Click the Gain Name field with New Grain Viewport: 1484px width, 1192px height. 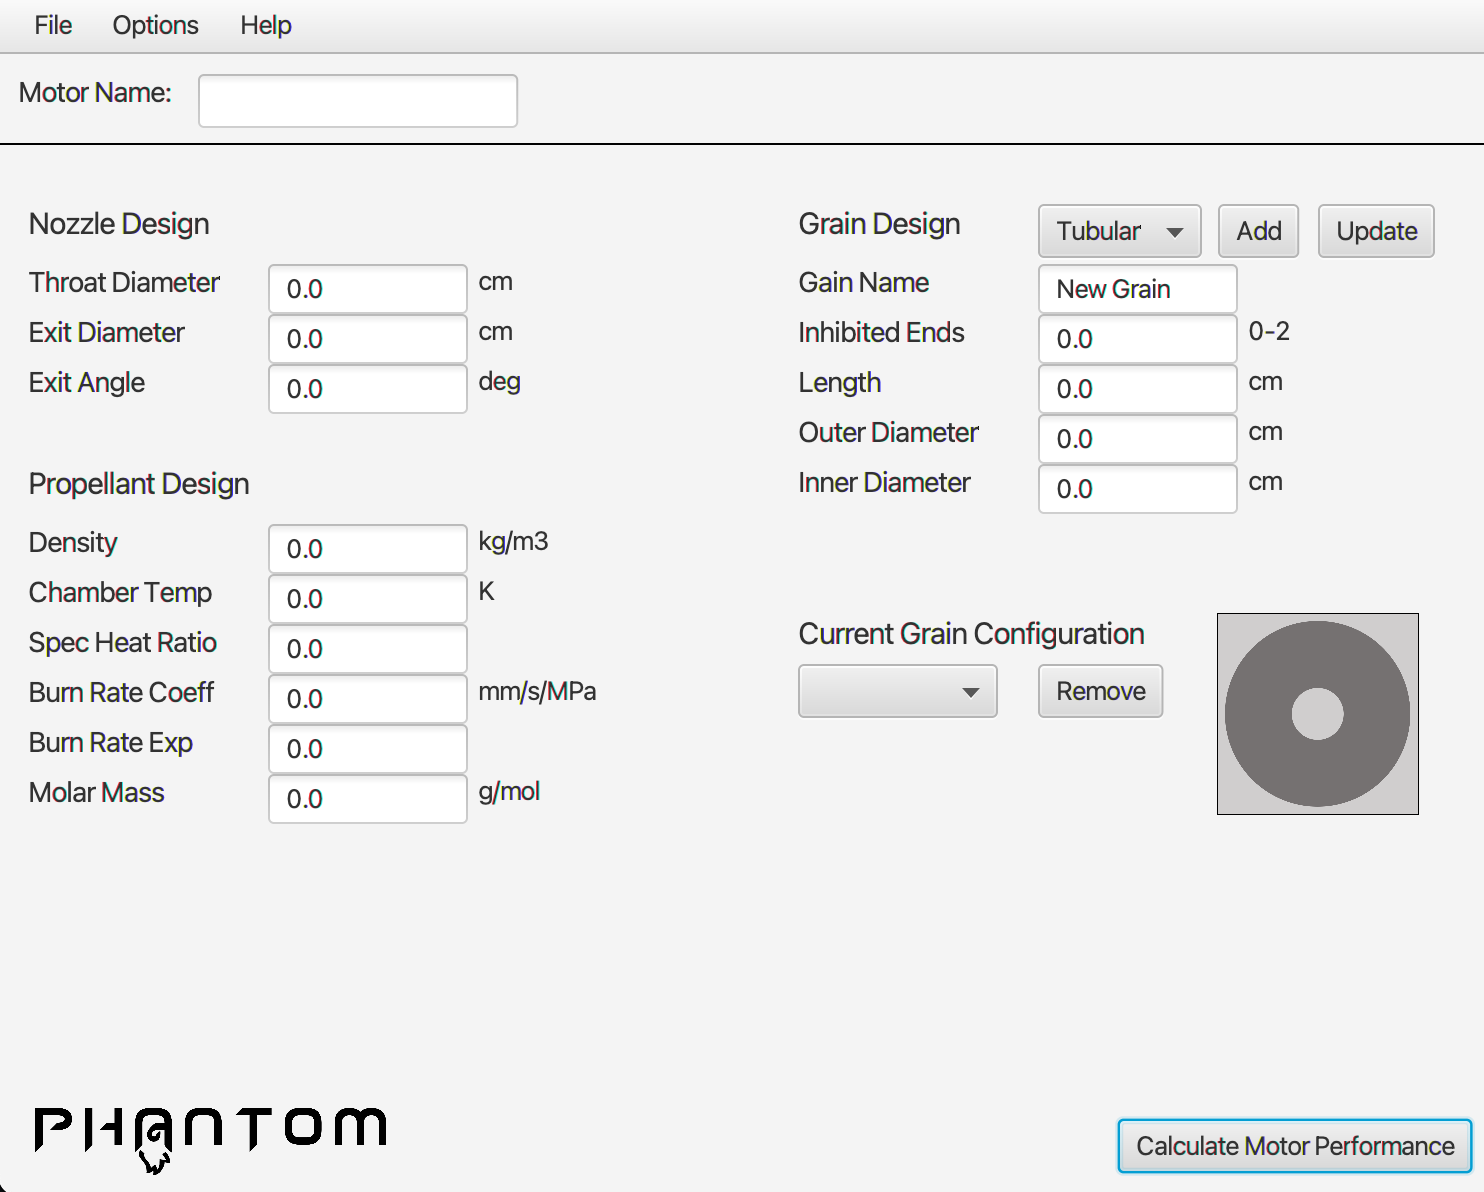pos(1138,289)
